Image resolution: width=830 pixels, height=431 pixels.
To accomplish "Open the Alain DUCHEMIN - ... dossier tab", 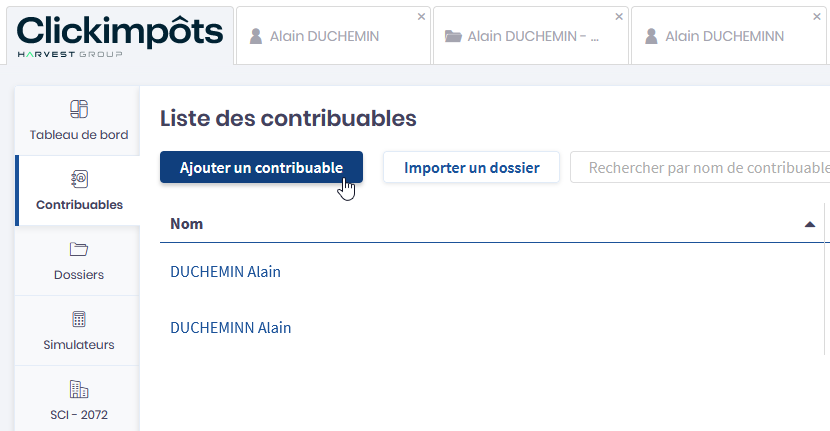I will (532, 36).
